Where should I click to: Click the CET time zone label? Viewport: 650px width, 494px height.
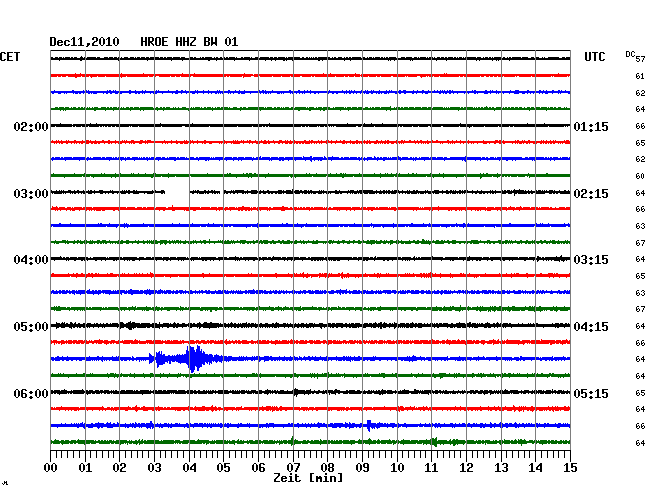point(10,57)
